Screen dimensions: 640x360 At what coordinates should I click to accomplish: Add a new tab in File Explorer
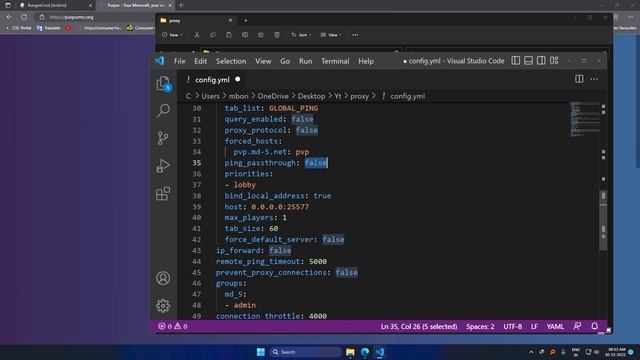(246, 20)
